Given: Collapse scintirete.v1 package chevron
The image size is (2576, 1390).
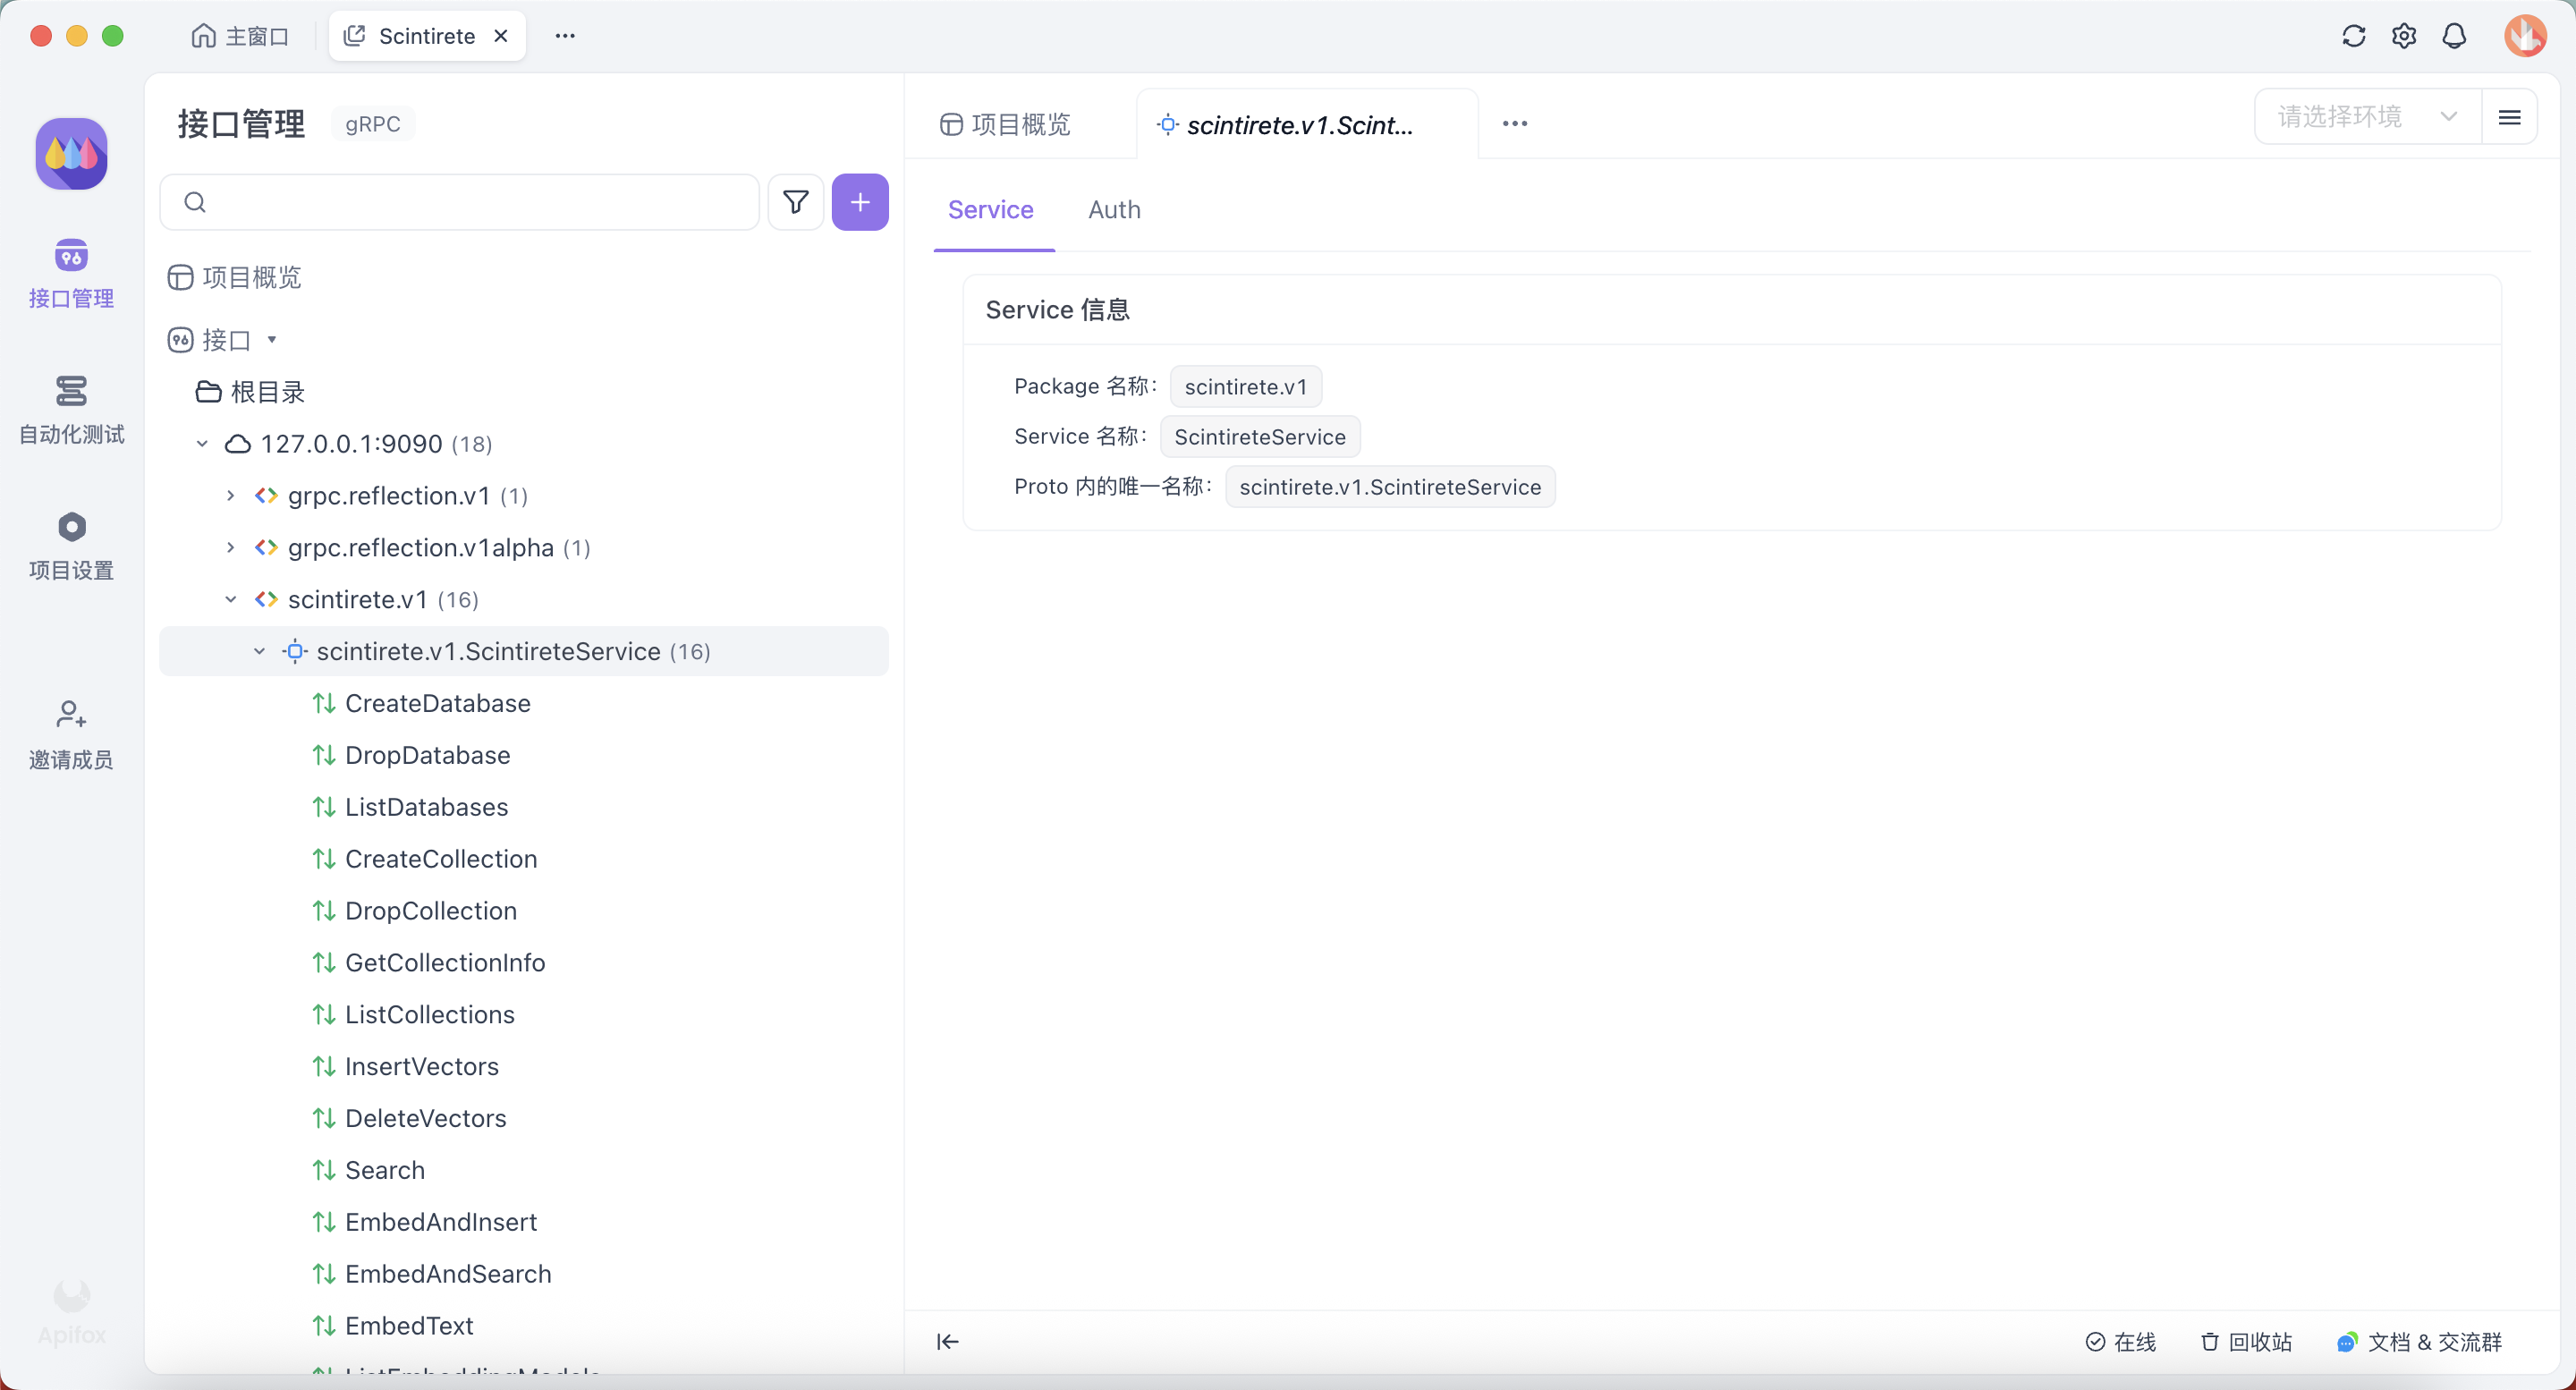Looking at the screenshot, I should 230,599.
